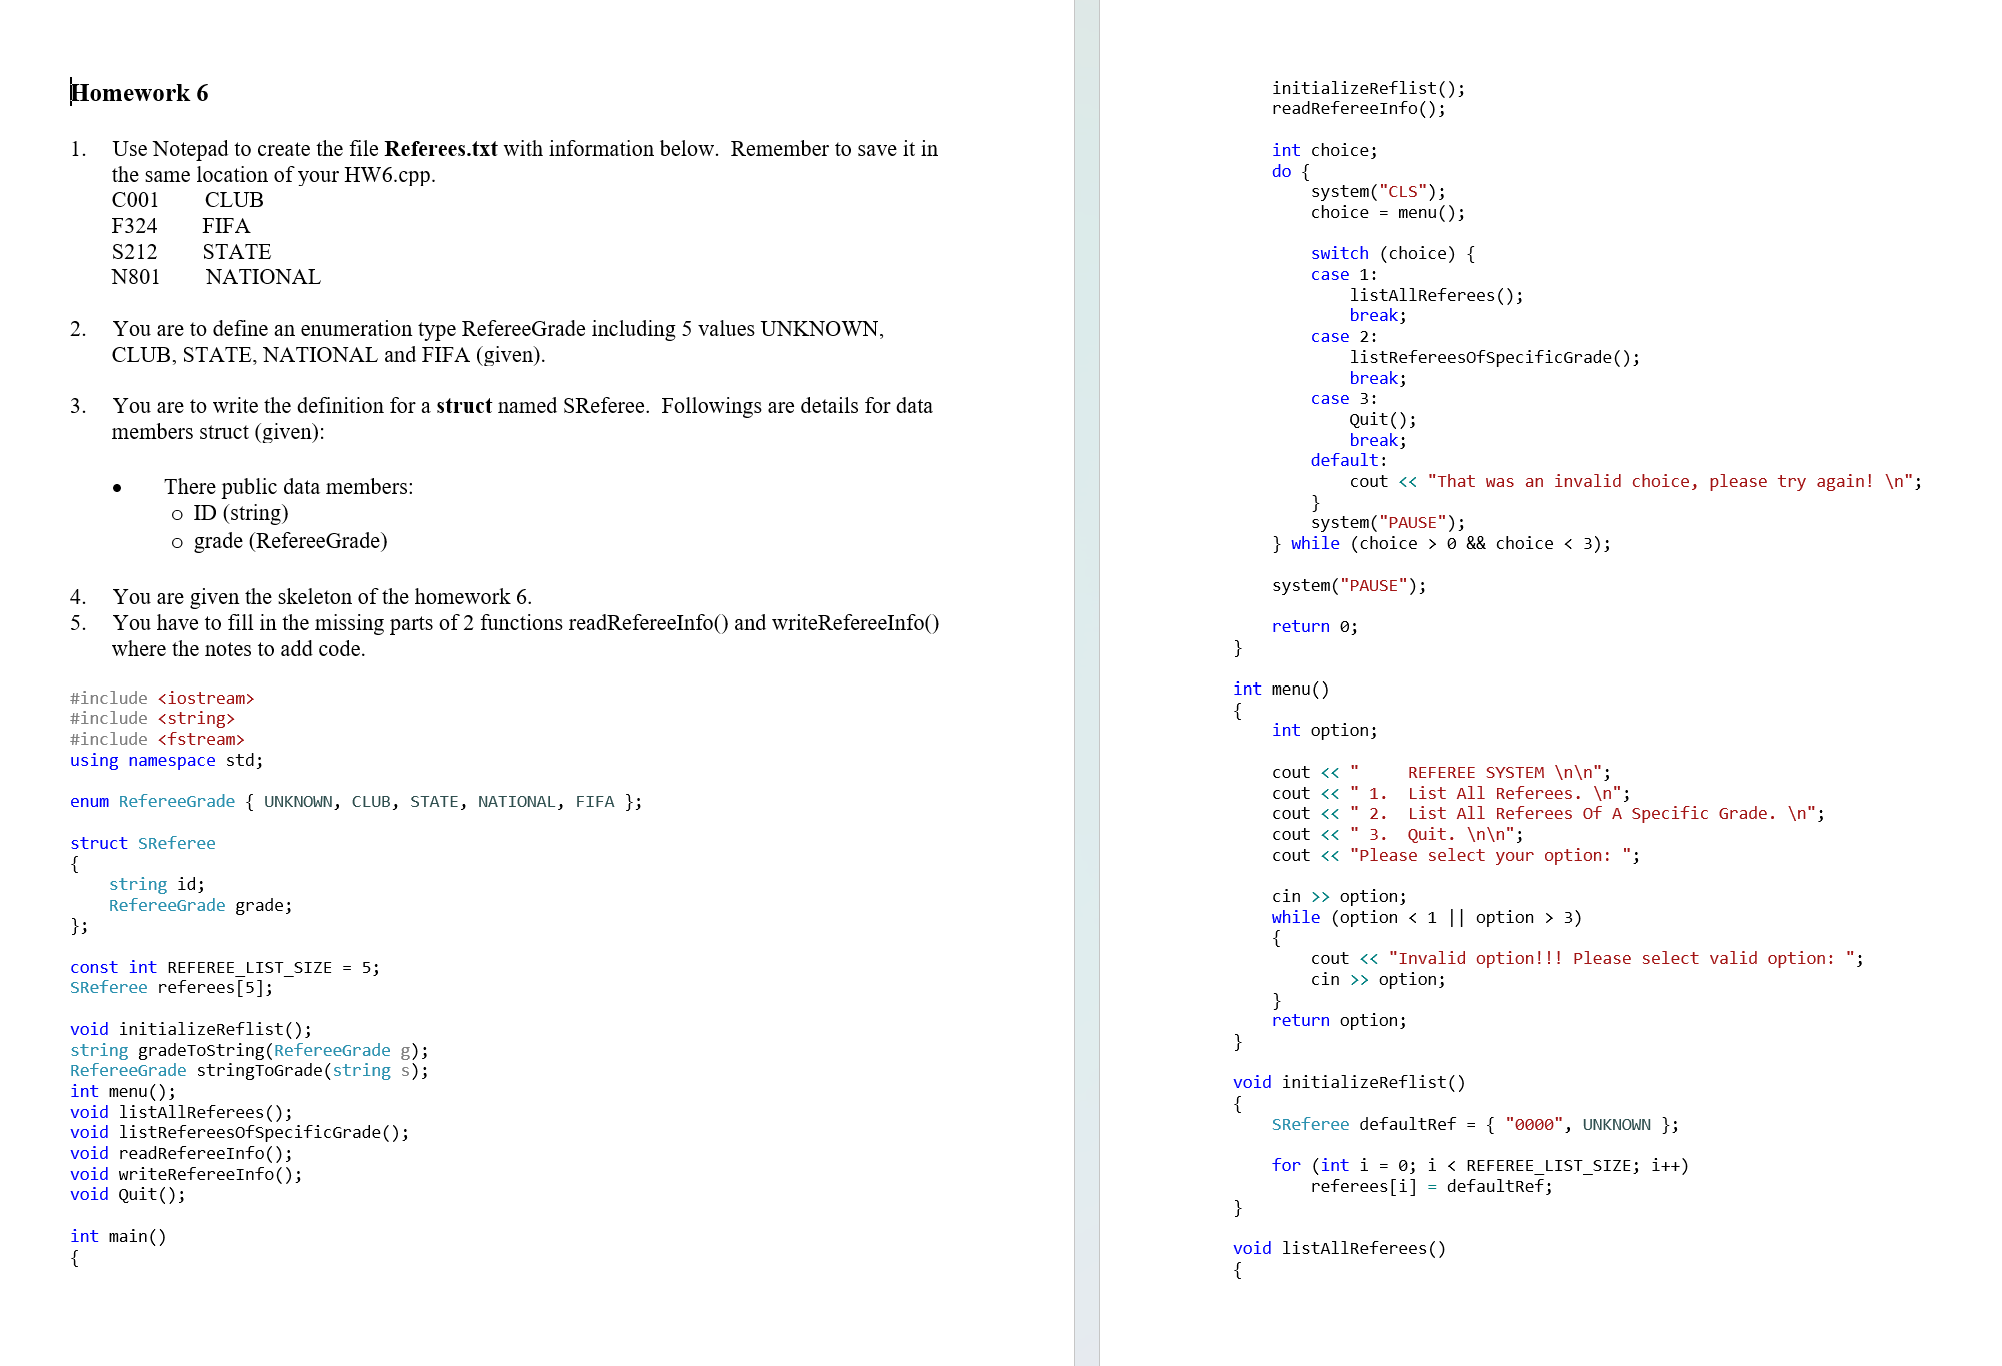Click the struct SReferee definition
The height and width of the screenshot is (1366, 2002).
143,843
